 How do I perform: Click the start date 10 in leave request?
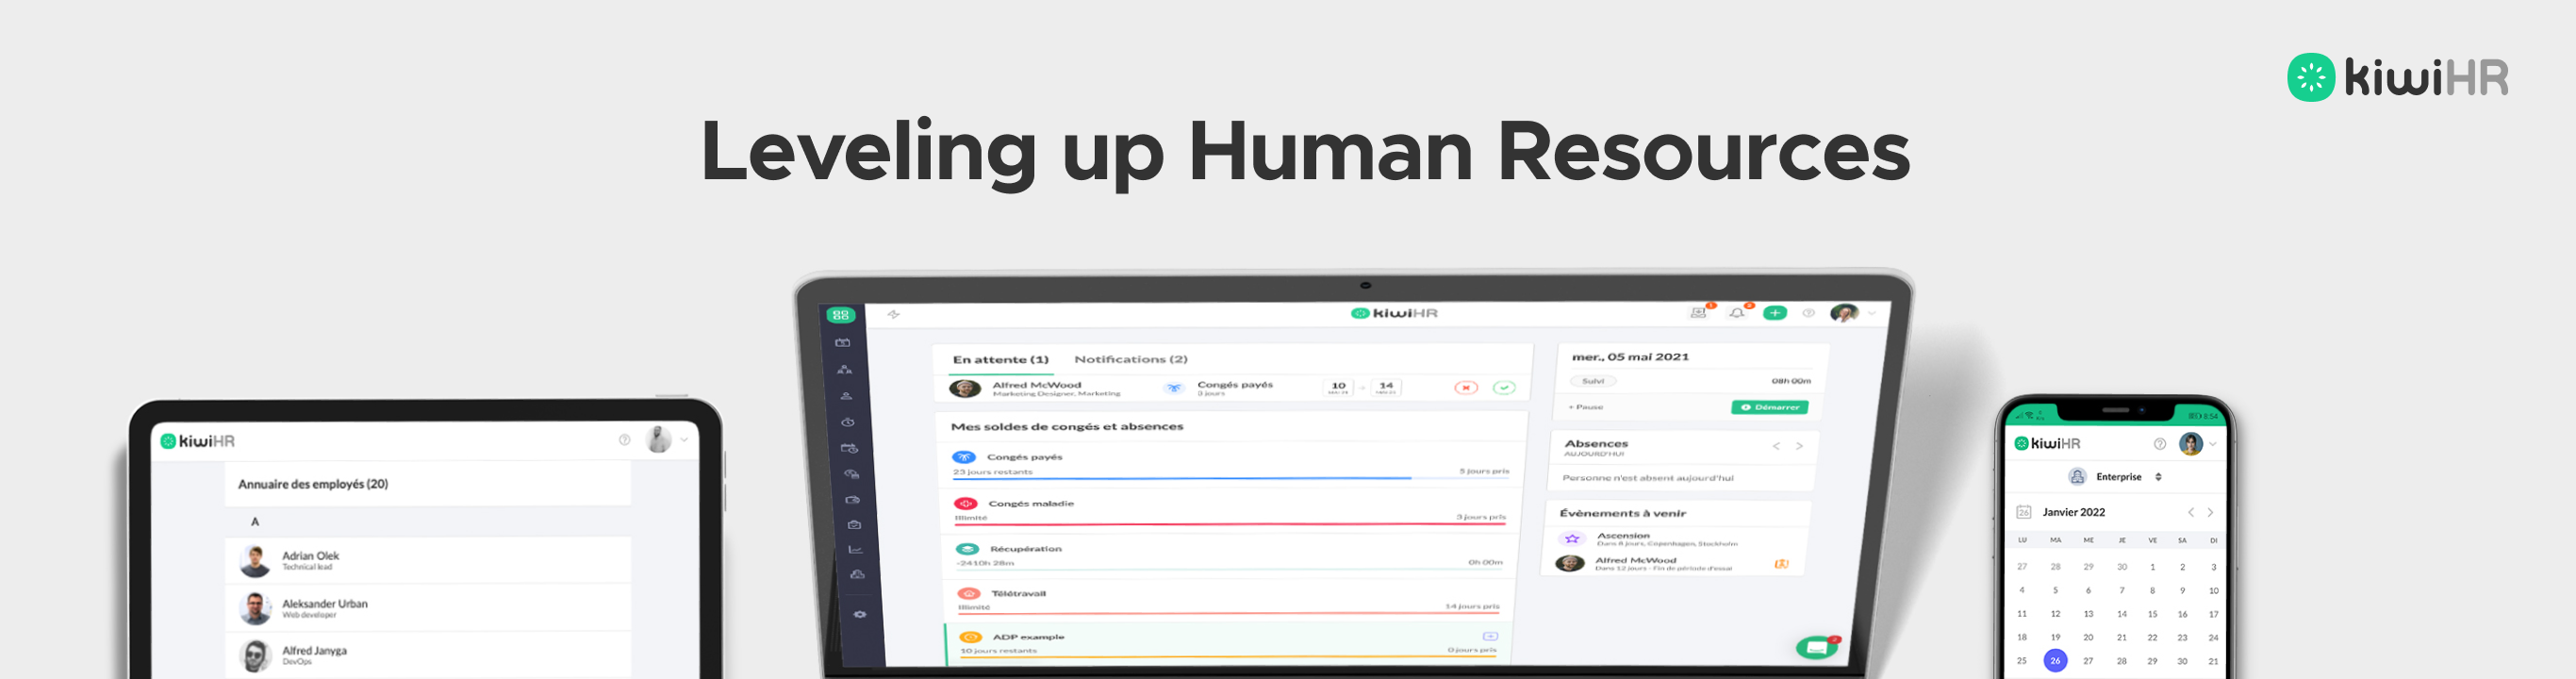(x=1338, y=387)
